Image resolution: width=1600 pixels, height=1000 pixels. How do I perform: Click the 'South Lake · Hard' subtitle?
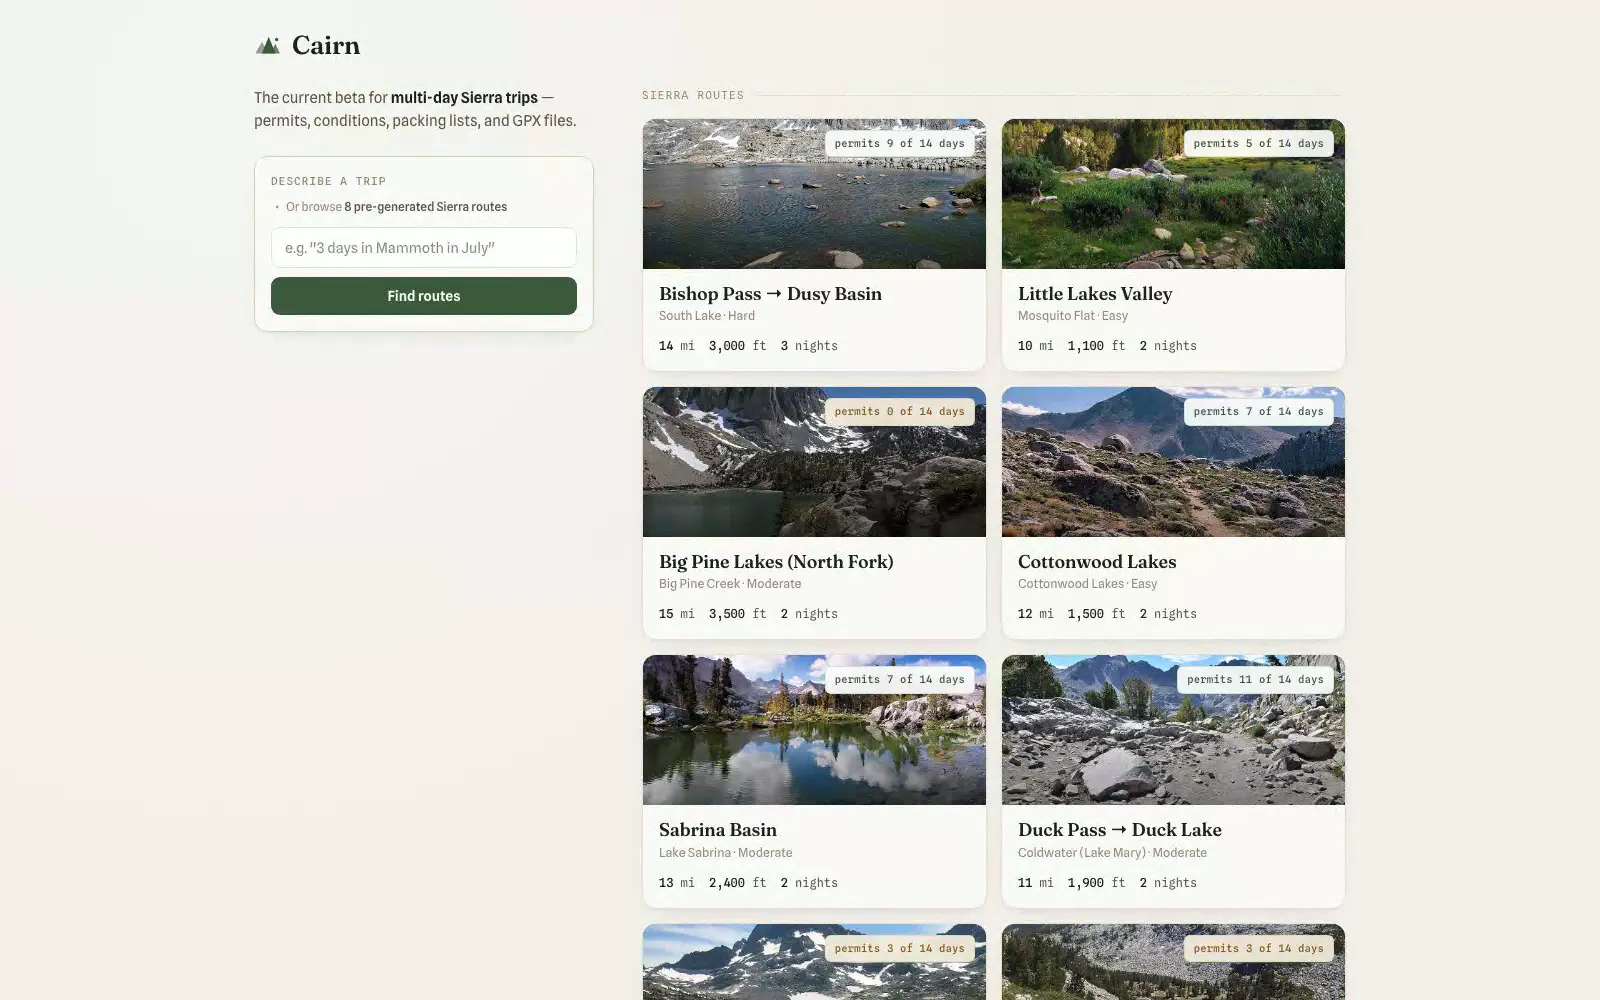(x=707, y=316)
